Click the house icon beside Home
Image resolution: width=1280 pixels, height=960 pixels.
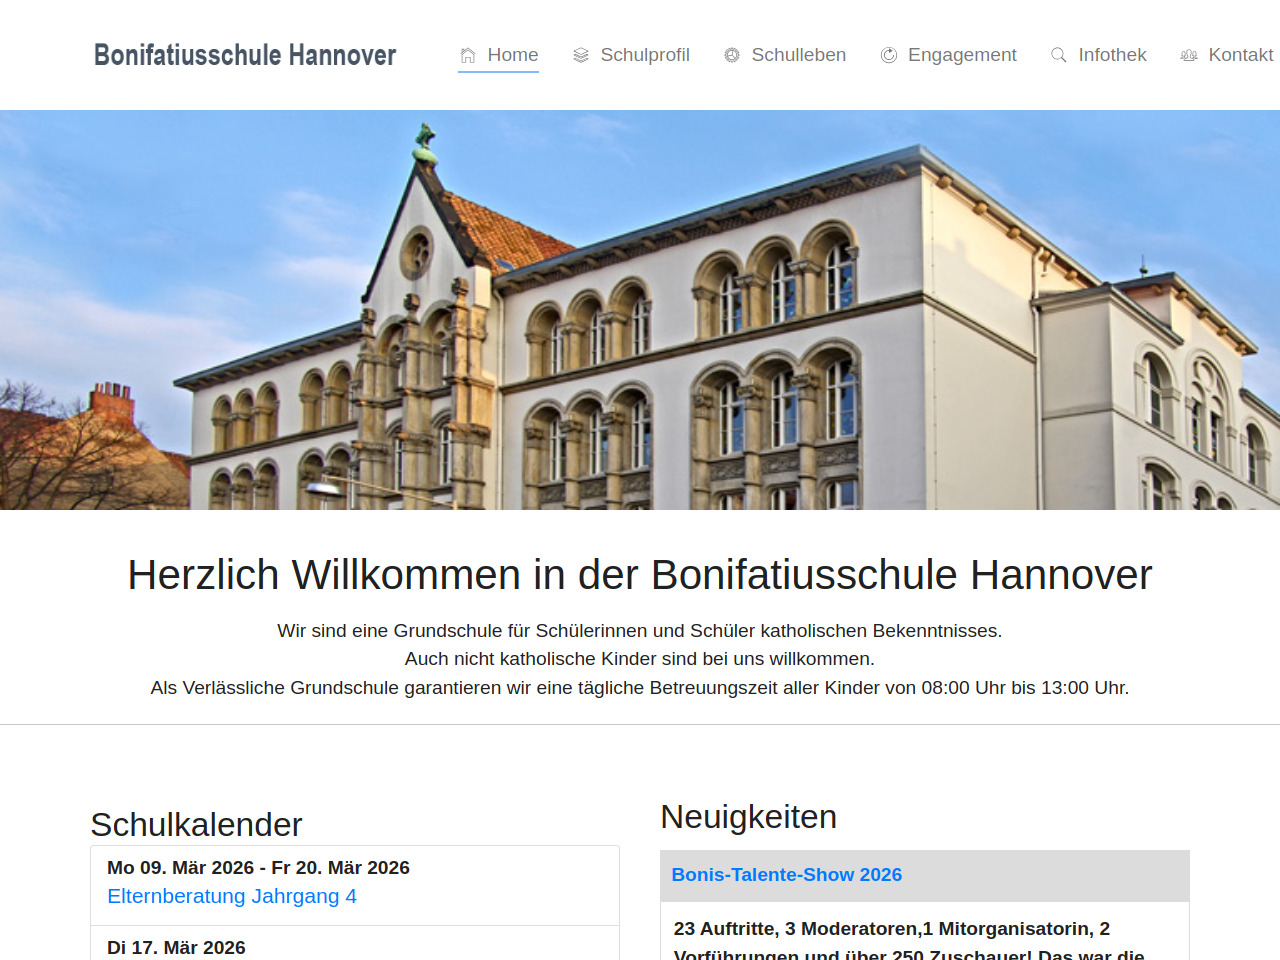pos(467,56)
